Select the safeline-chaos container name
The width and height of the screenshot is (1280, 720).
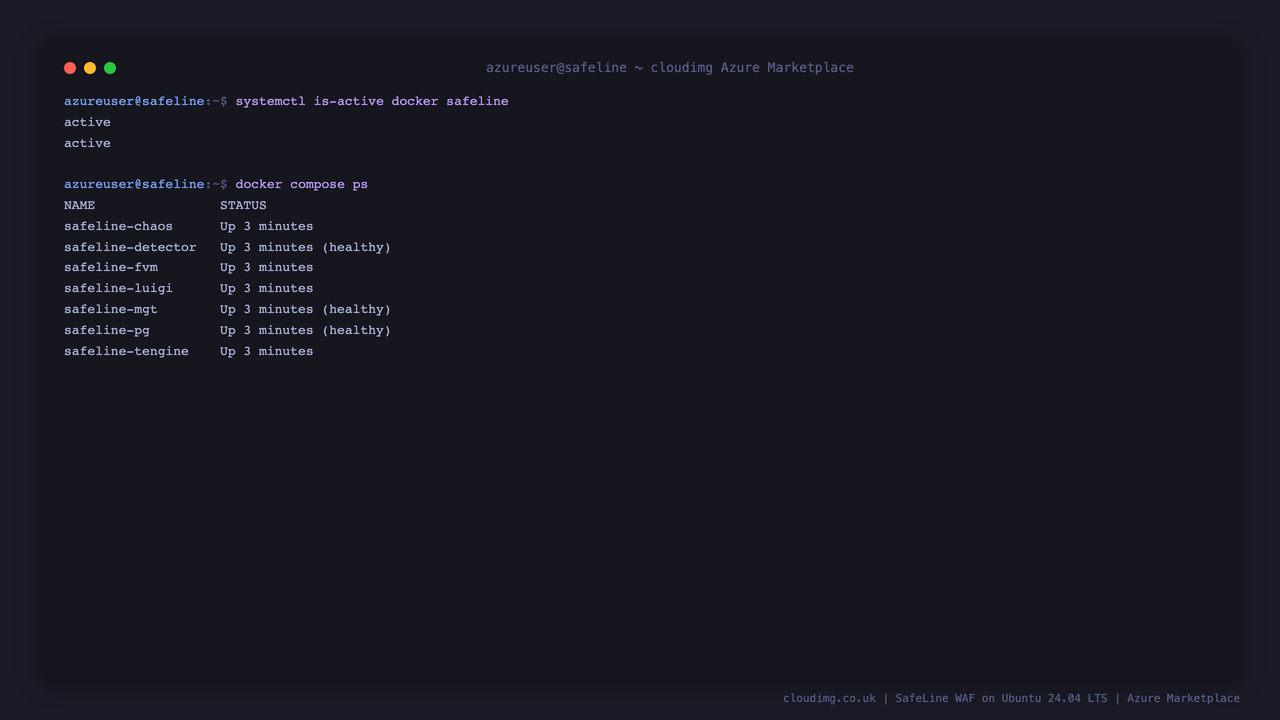pos(118,226)
